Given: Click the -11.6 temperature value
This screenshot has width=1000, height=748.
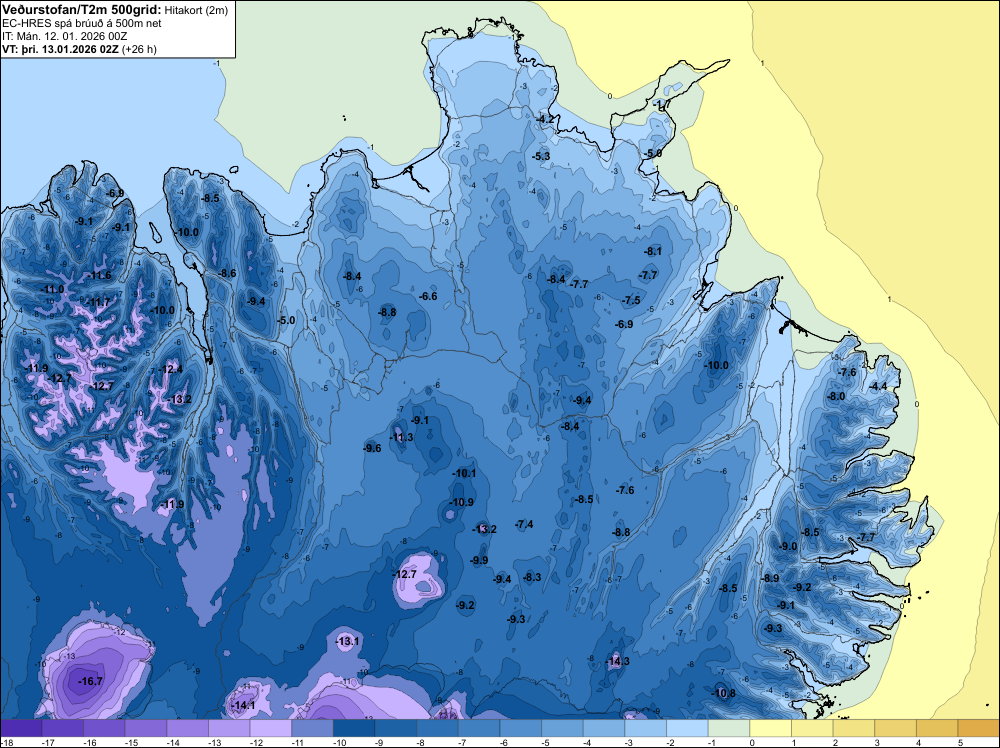Looking at the screenshot, I should pos(98,275).
